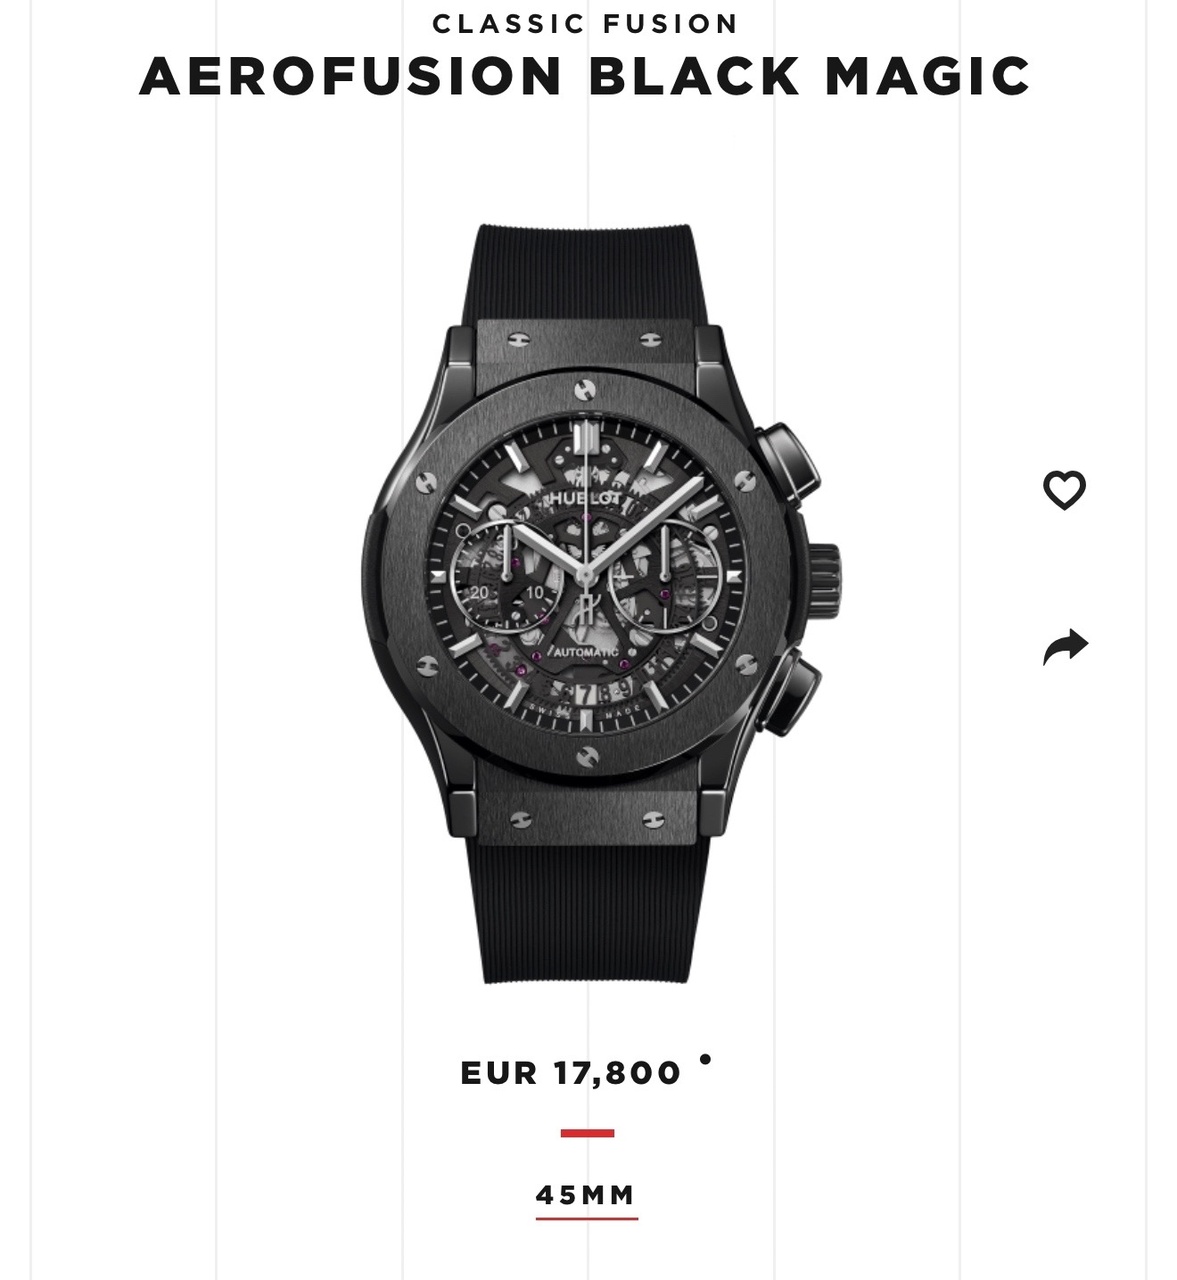Click the center of the watch hands
The image size is (1177, 1280).
[585, 575]
